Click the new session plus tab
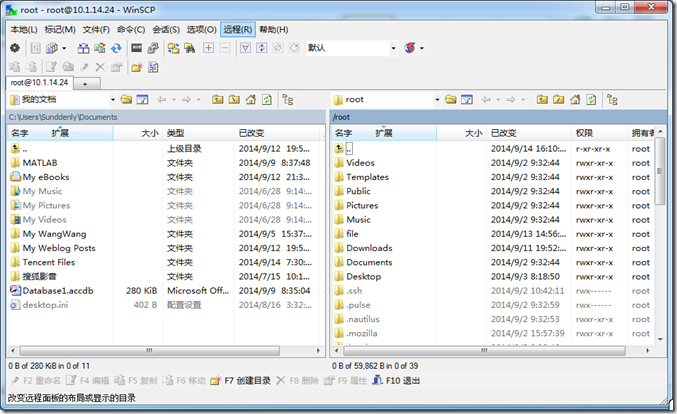This screenshot has width=677, height=414. (x=85, y=84)
